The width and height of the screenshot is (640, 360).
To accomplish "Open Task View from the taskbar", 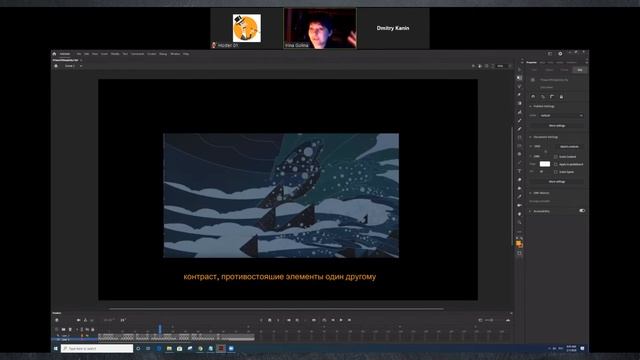I will pyautogui.click(x=148, y=349).
